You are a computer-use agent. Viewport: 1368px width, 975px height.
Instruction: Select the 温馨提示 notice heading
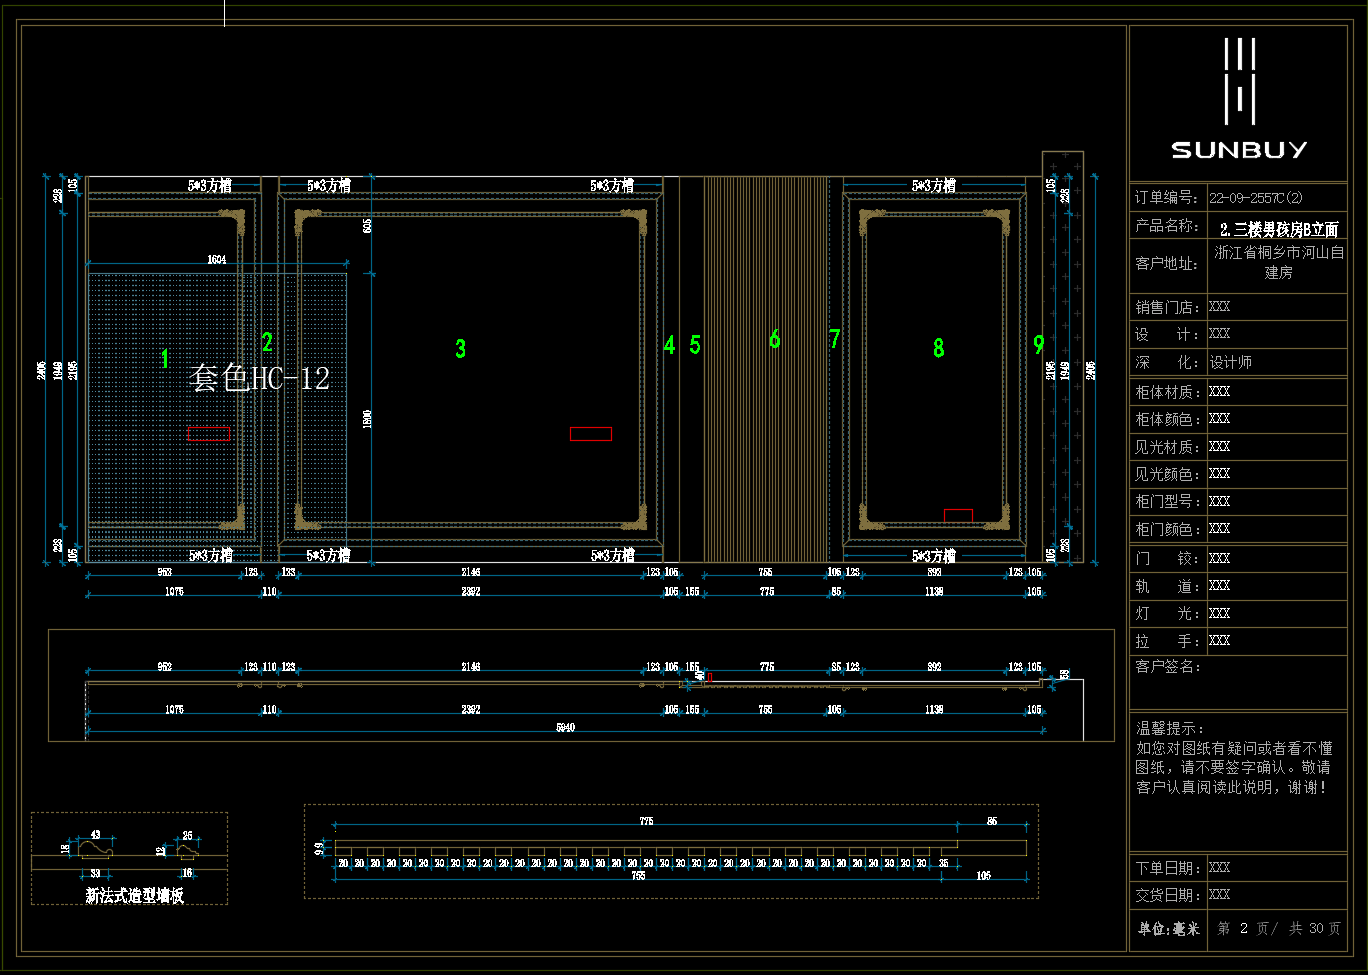coord(1171,729)
